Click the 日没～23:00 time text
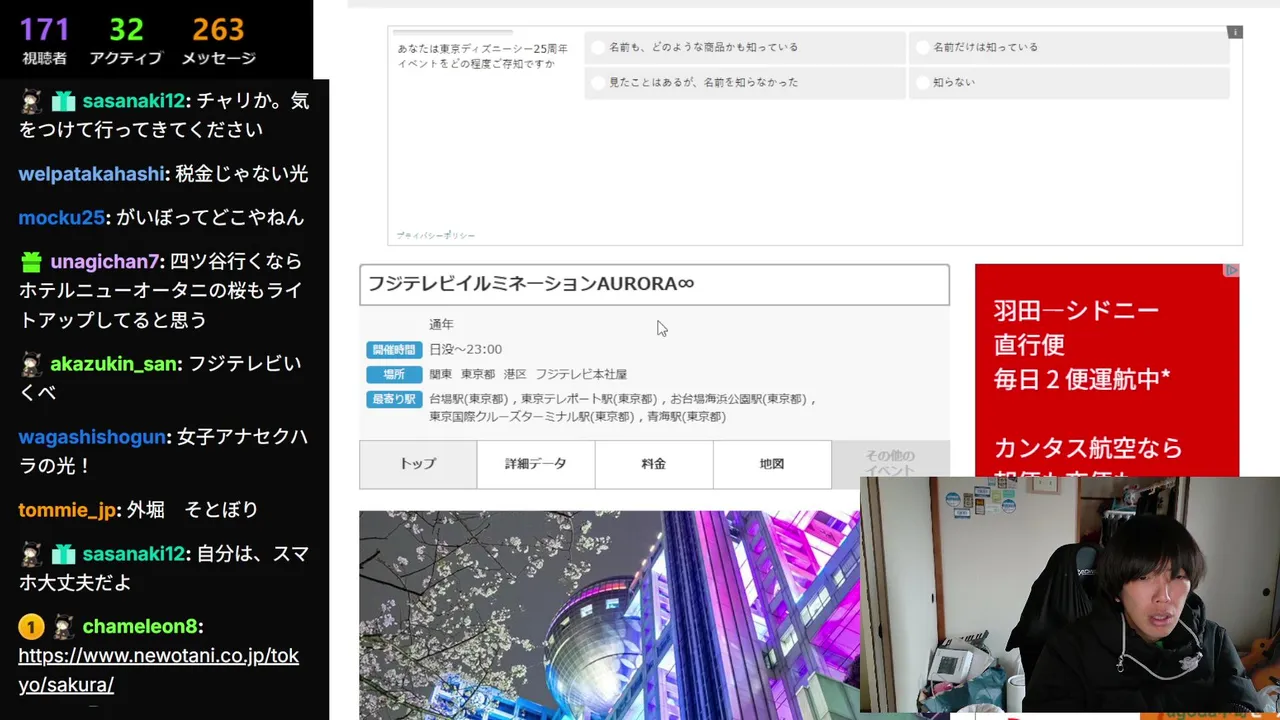Image resolution: width=1280 pixels, height=720 pixels. coord(466,349)
